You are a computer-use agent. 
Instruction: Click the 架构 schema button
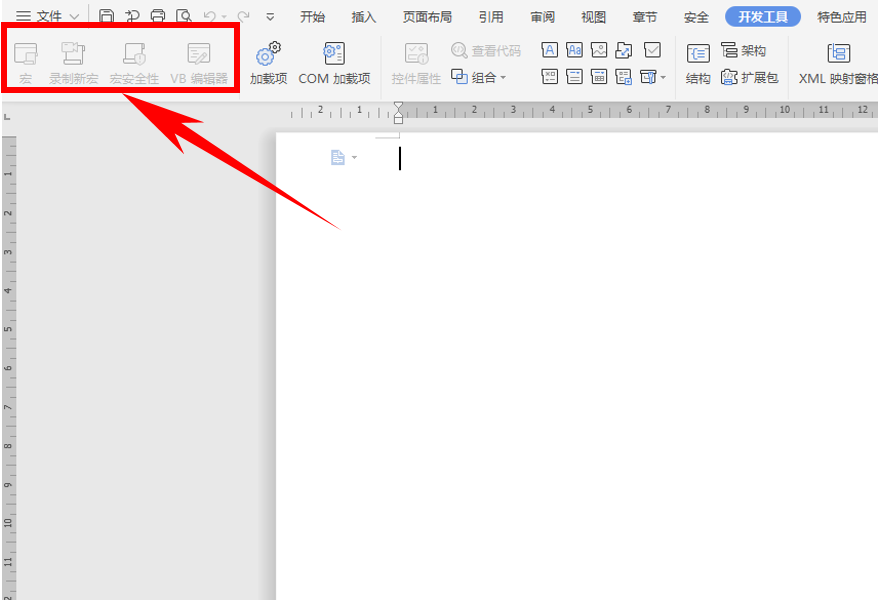743,50
